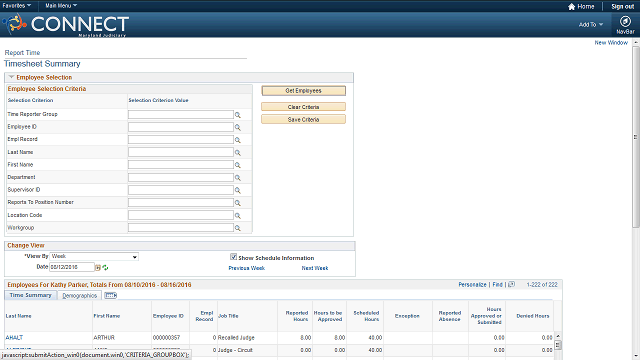Click the 1-222 of 222 row counter
This screenshot has height=360, width=640.
pos(542,284)
